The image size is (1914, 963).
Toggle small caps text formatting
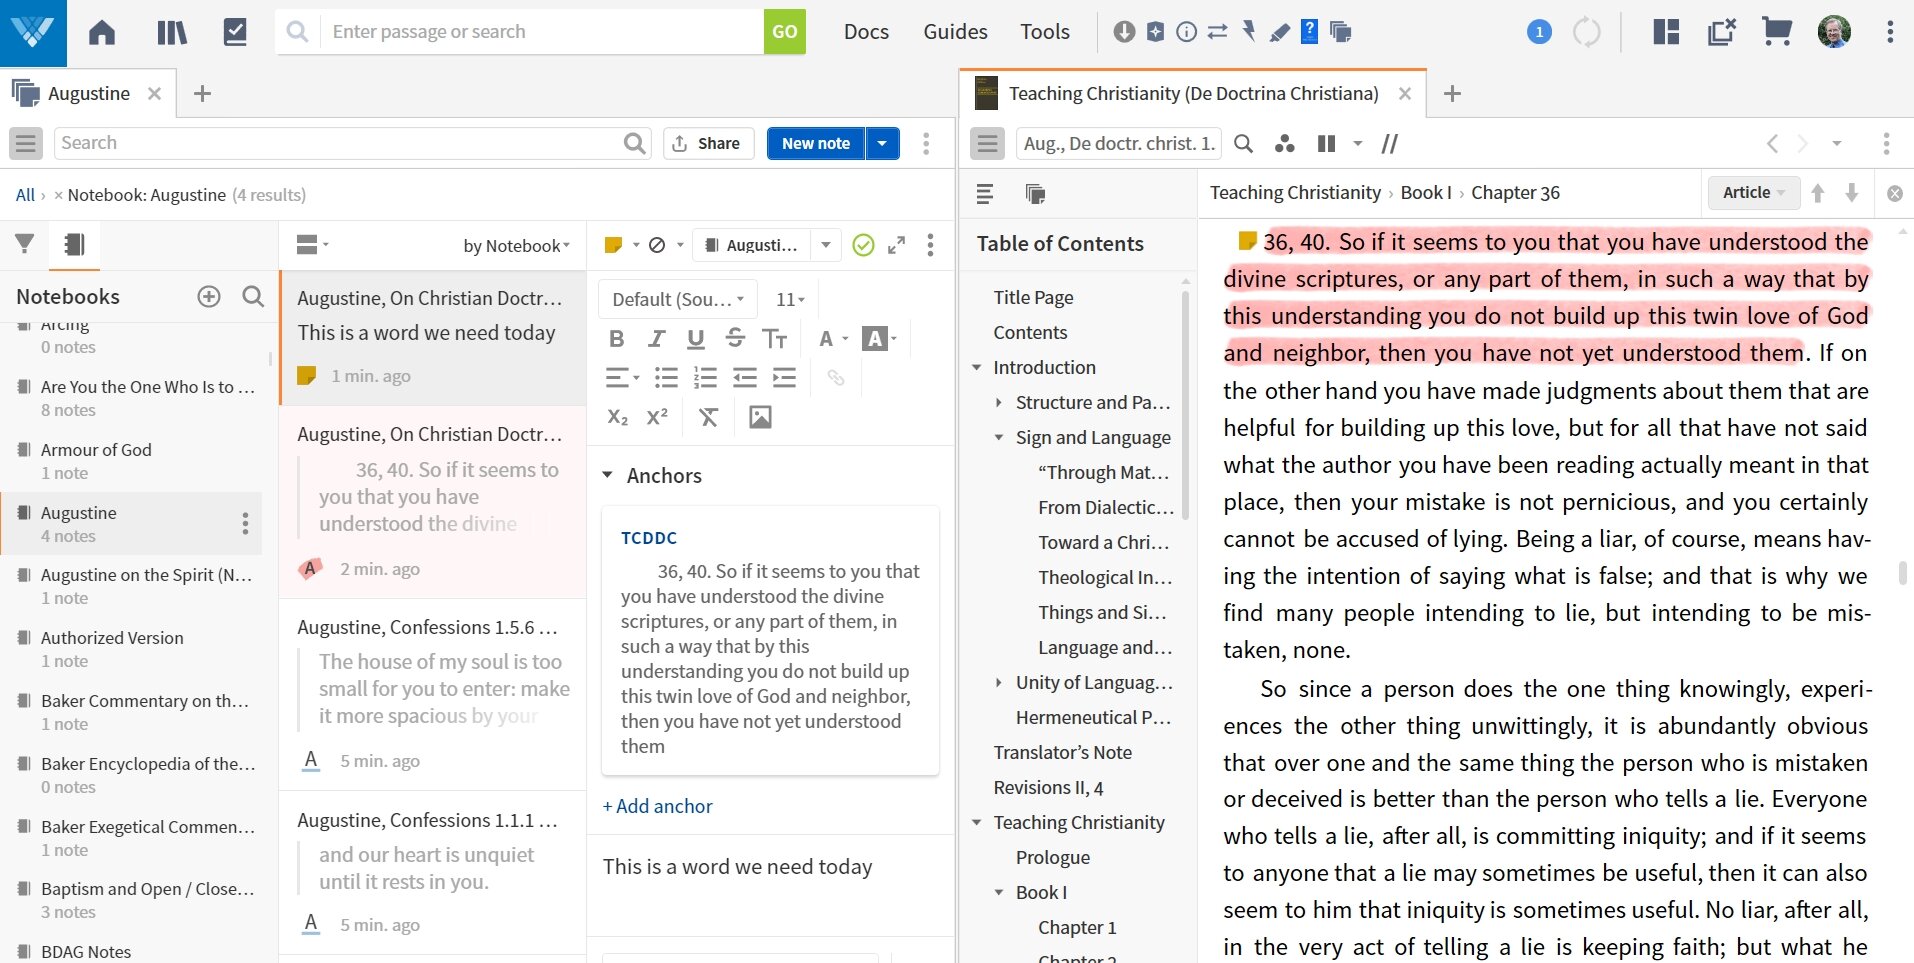[x=775, y=339]
